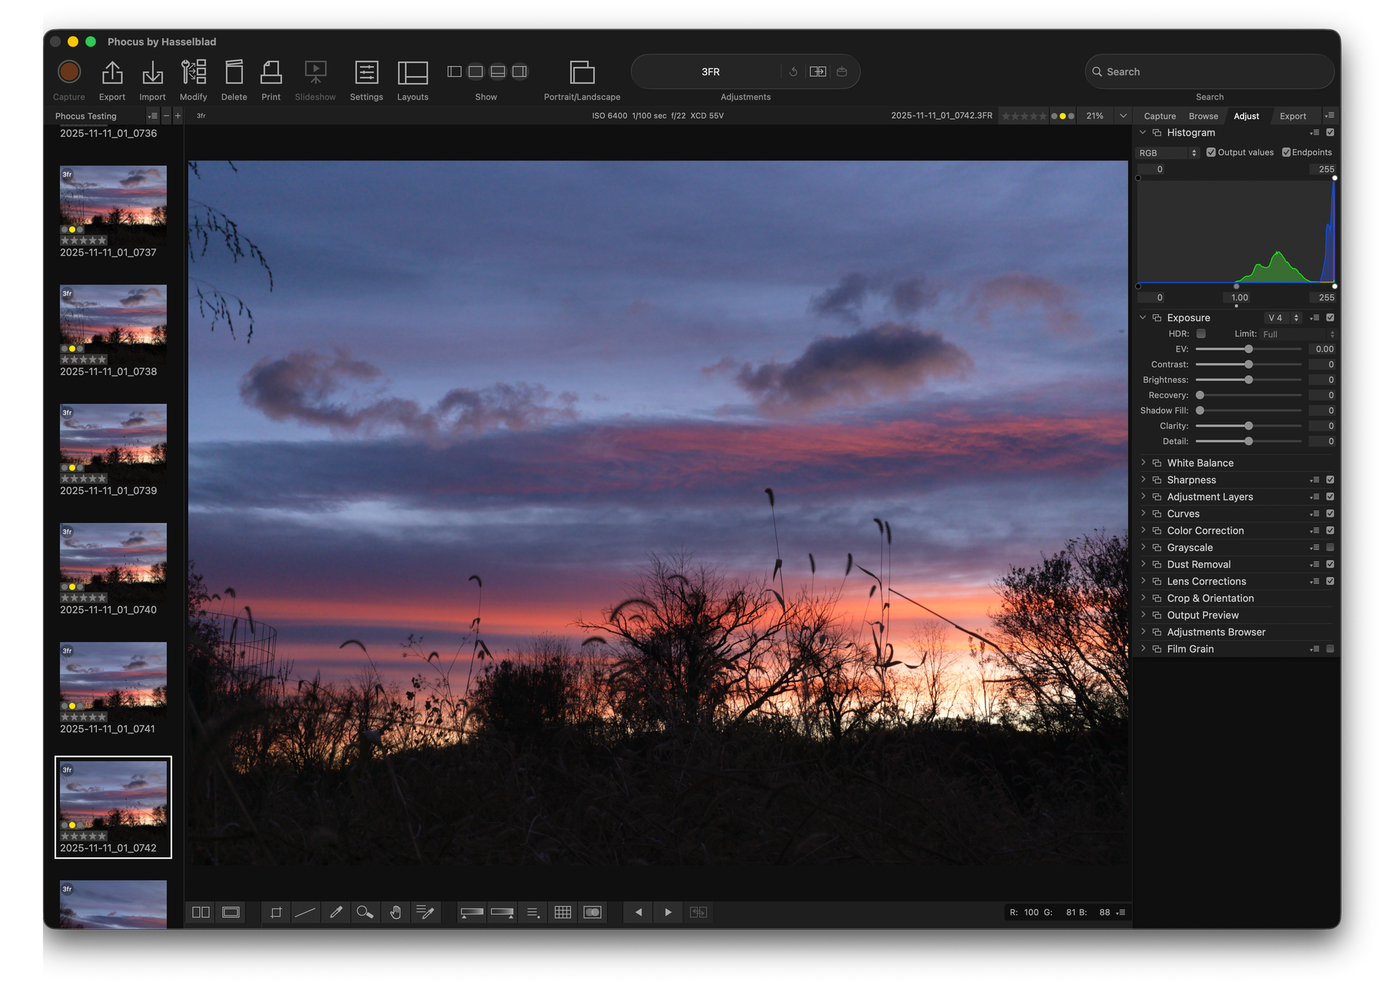This screenshot has width=1384, height=986.
Task: Select the Hand pan tool
Action: click(x=395, y=912)
